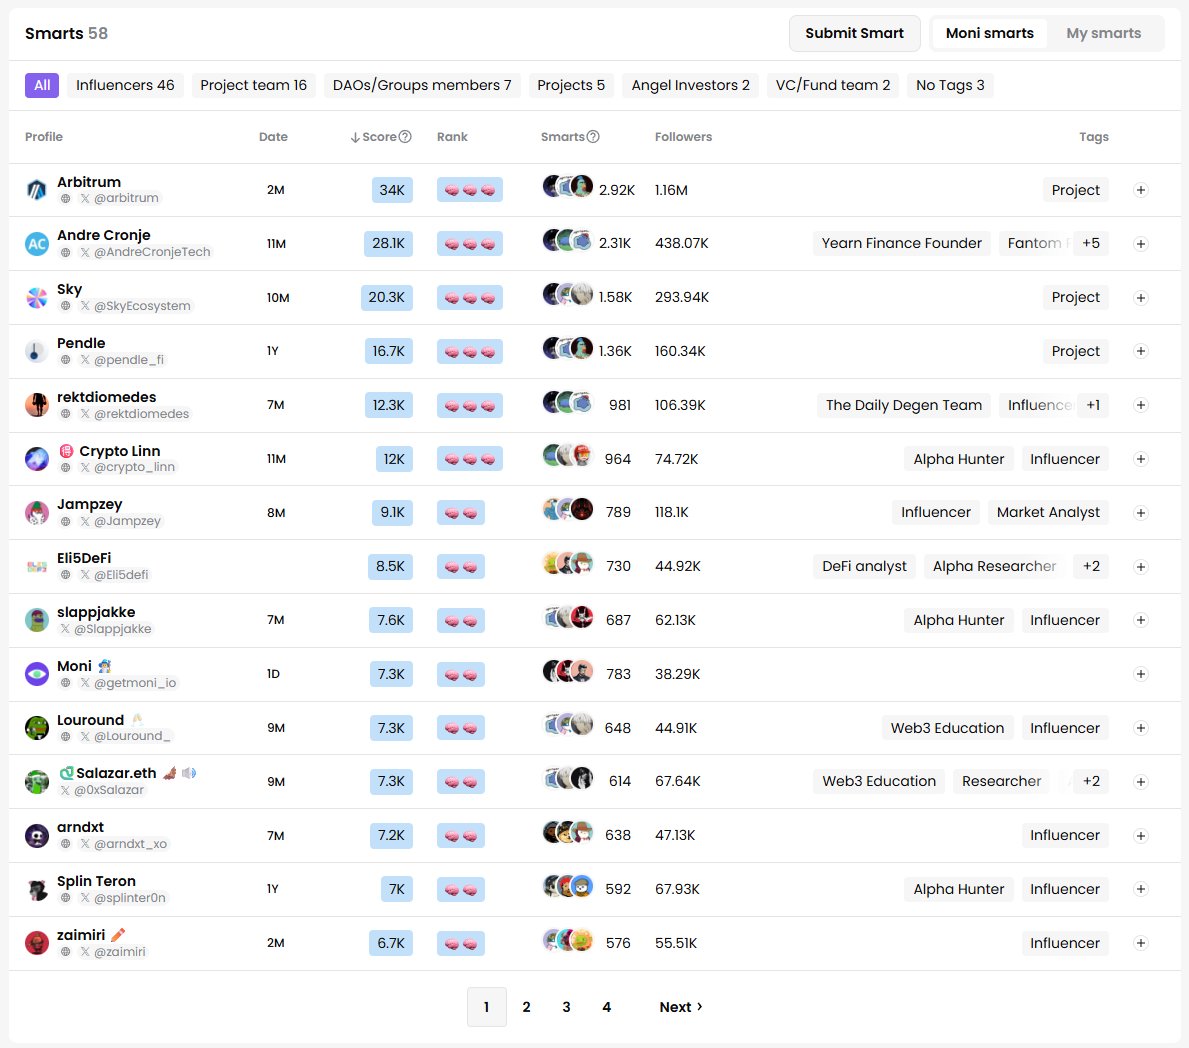This screenshot has width=1189, height=1048.
Task: Click the plus icon in slappjakke row
Action: (1140, 620)
